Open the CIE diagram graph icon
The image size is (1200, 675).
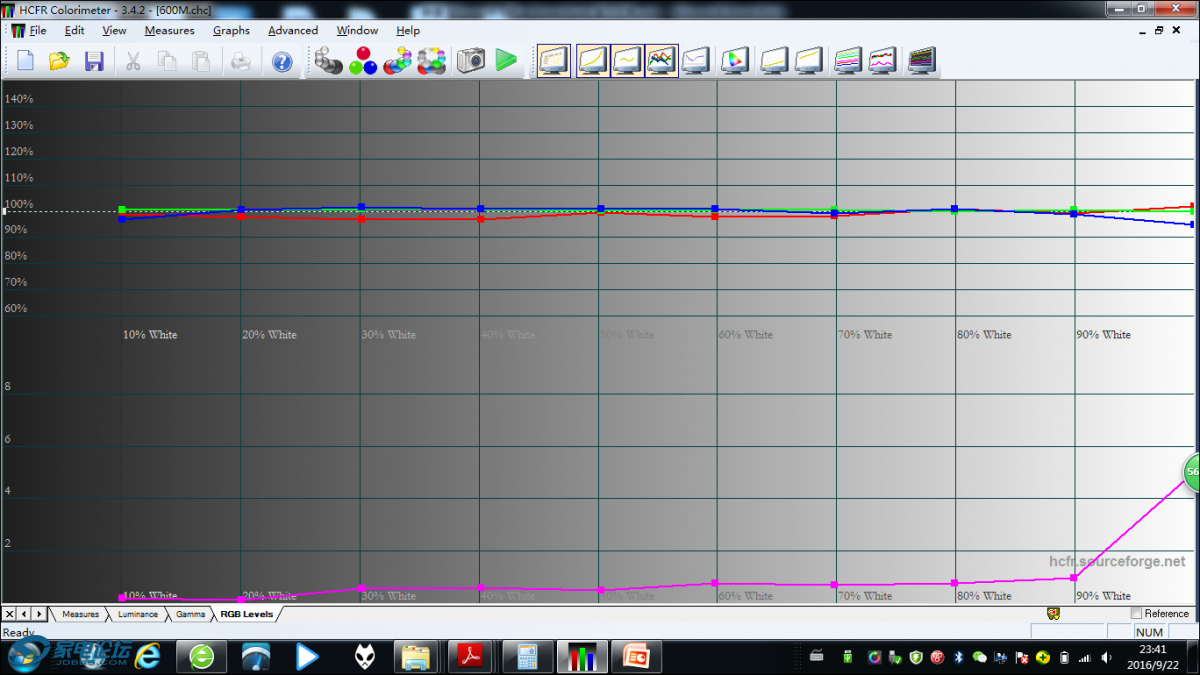tap(735, 61)
